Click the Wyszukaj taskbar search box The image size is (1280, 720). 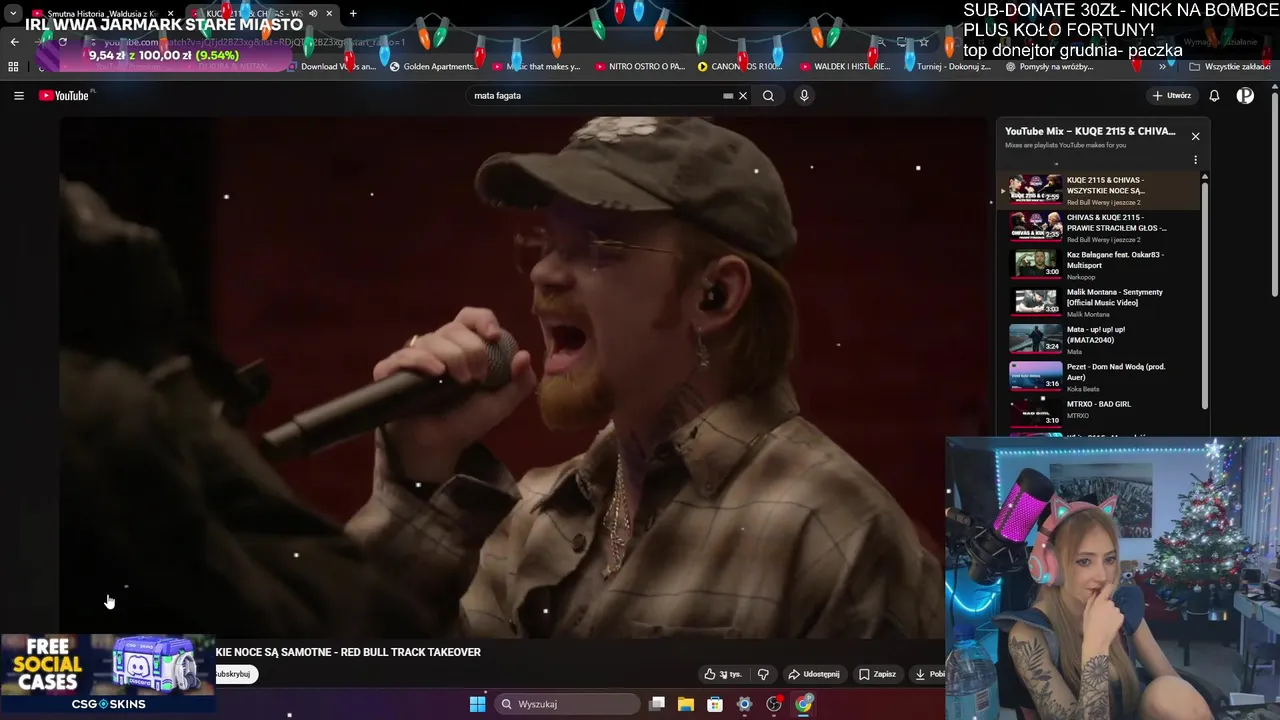(567, 704)
